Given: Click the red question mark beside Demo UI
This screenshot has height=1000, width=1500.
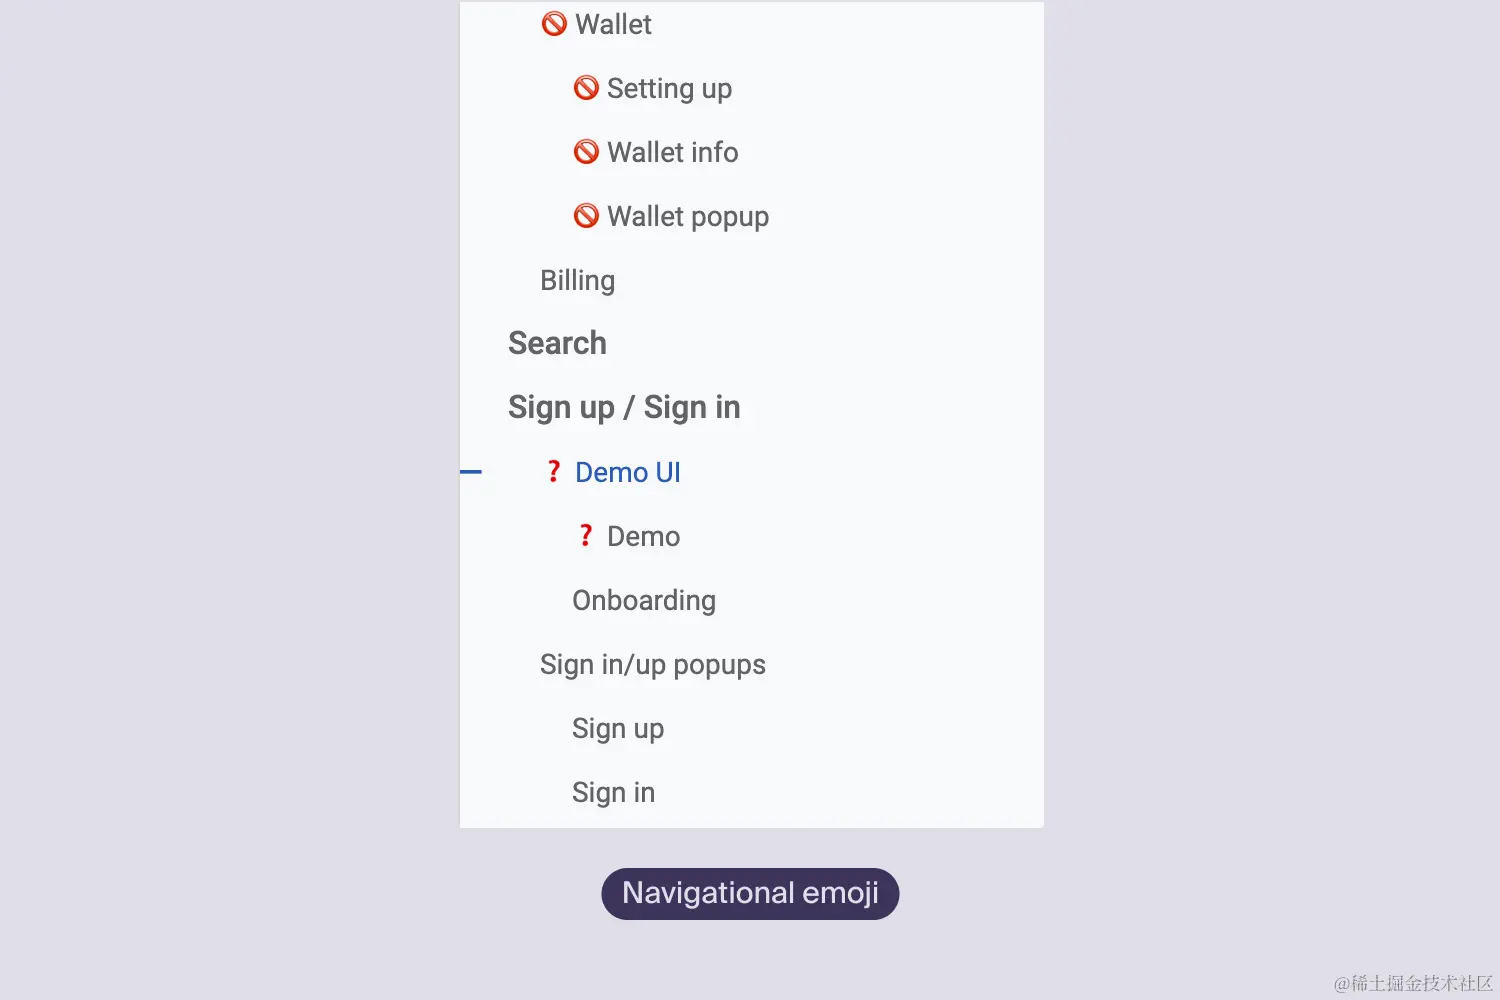Looking at the screenshot, I should 553,471.
